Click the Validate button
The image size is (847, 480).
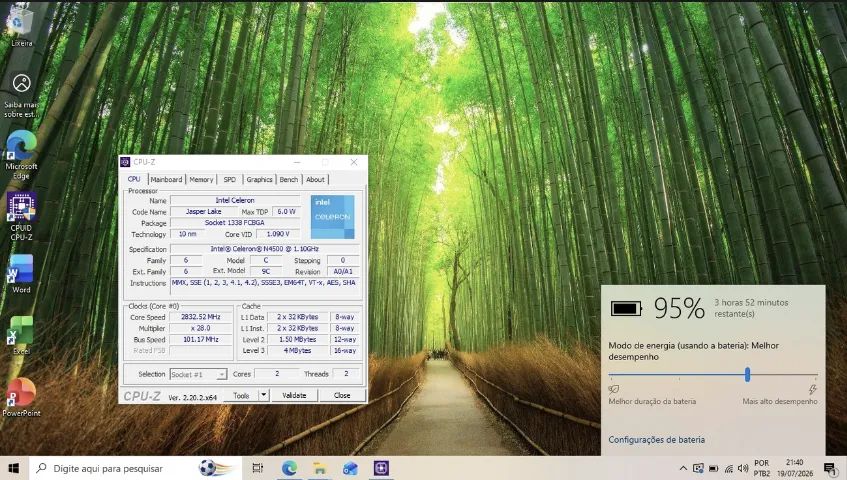click(294, 395)
